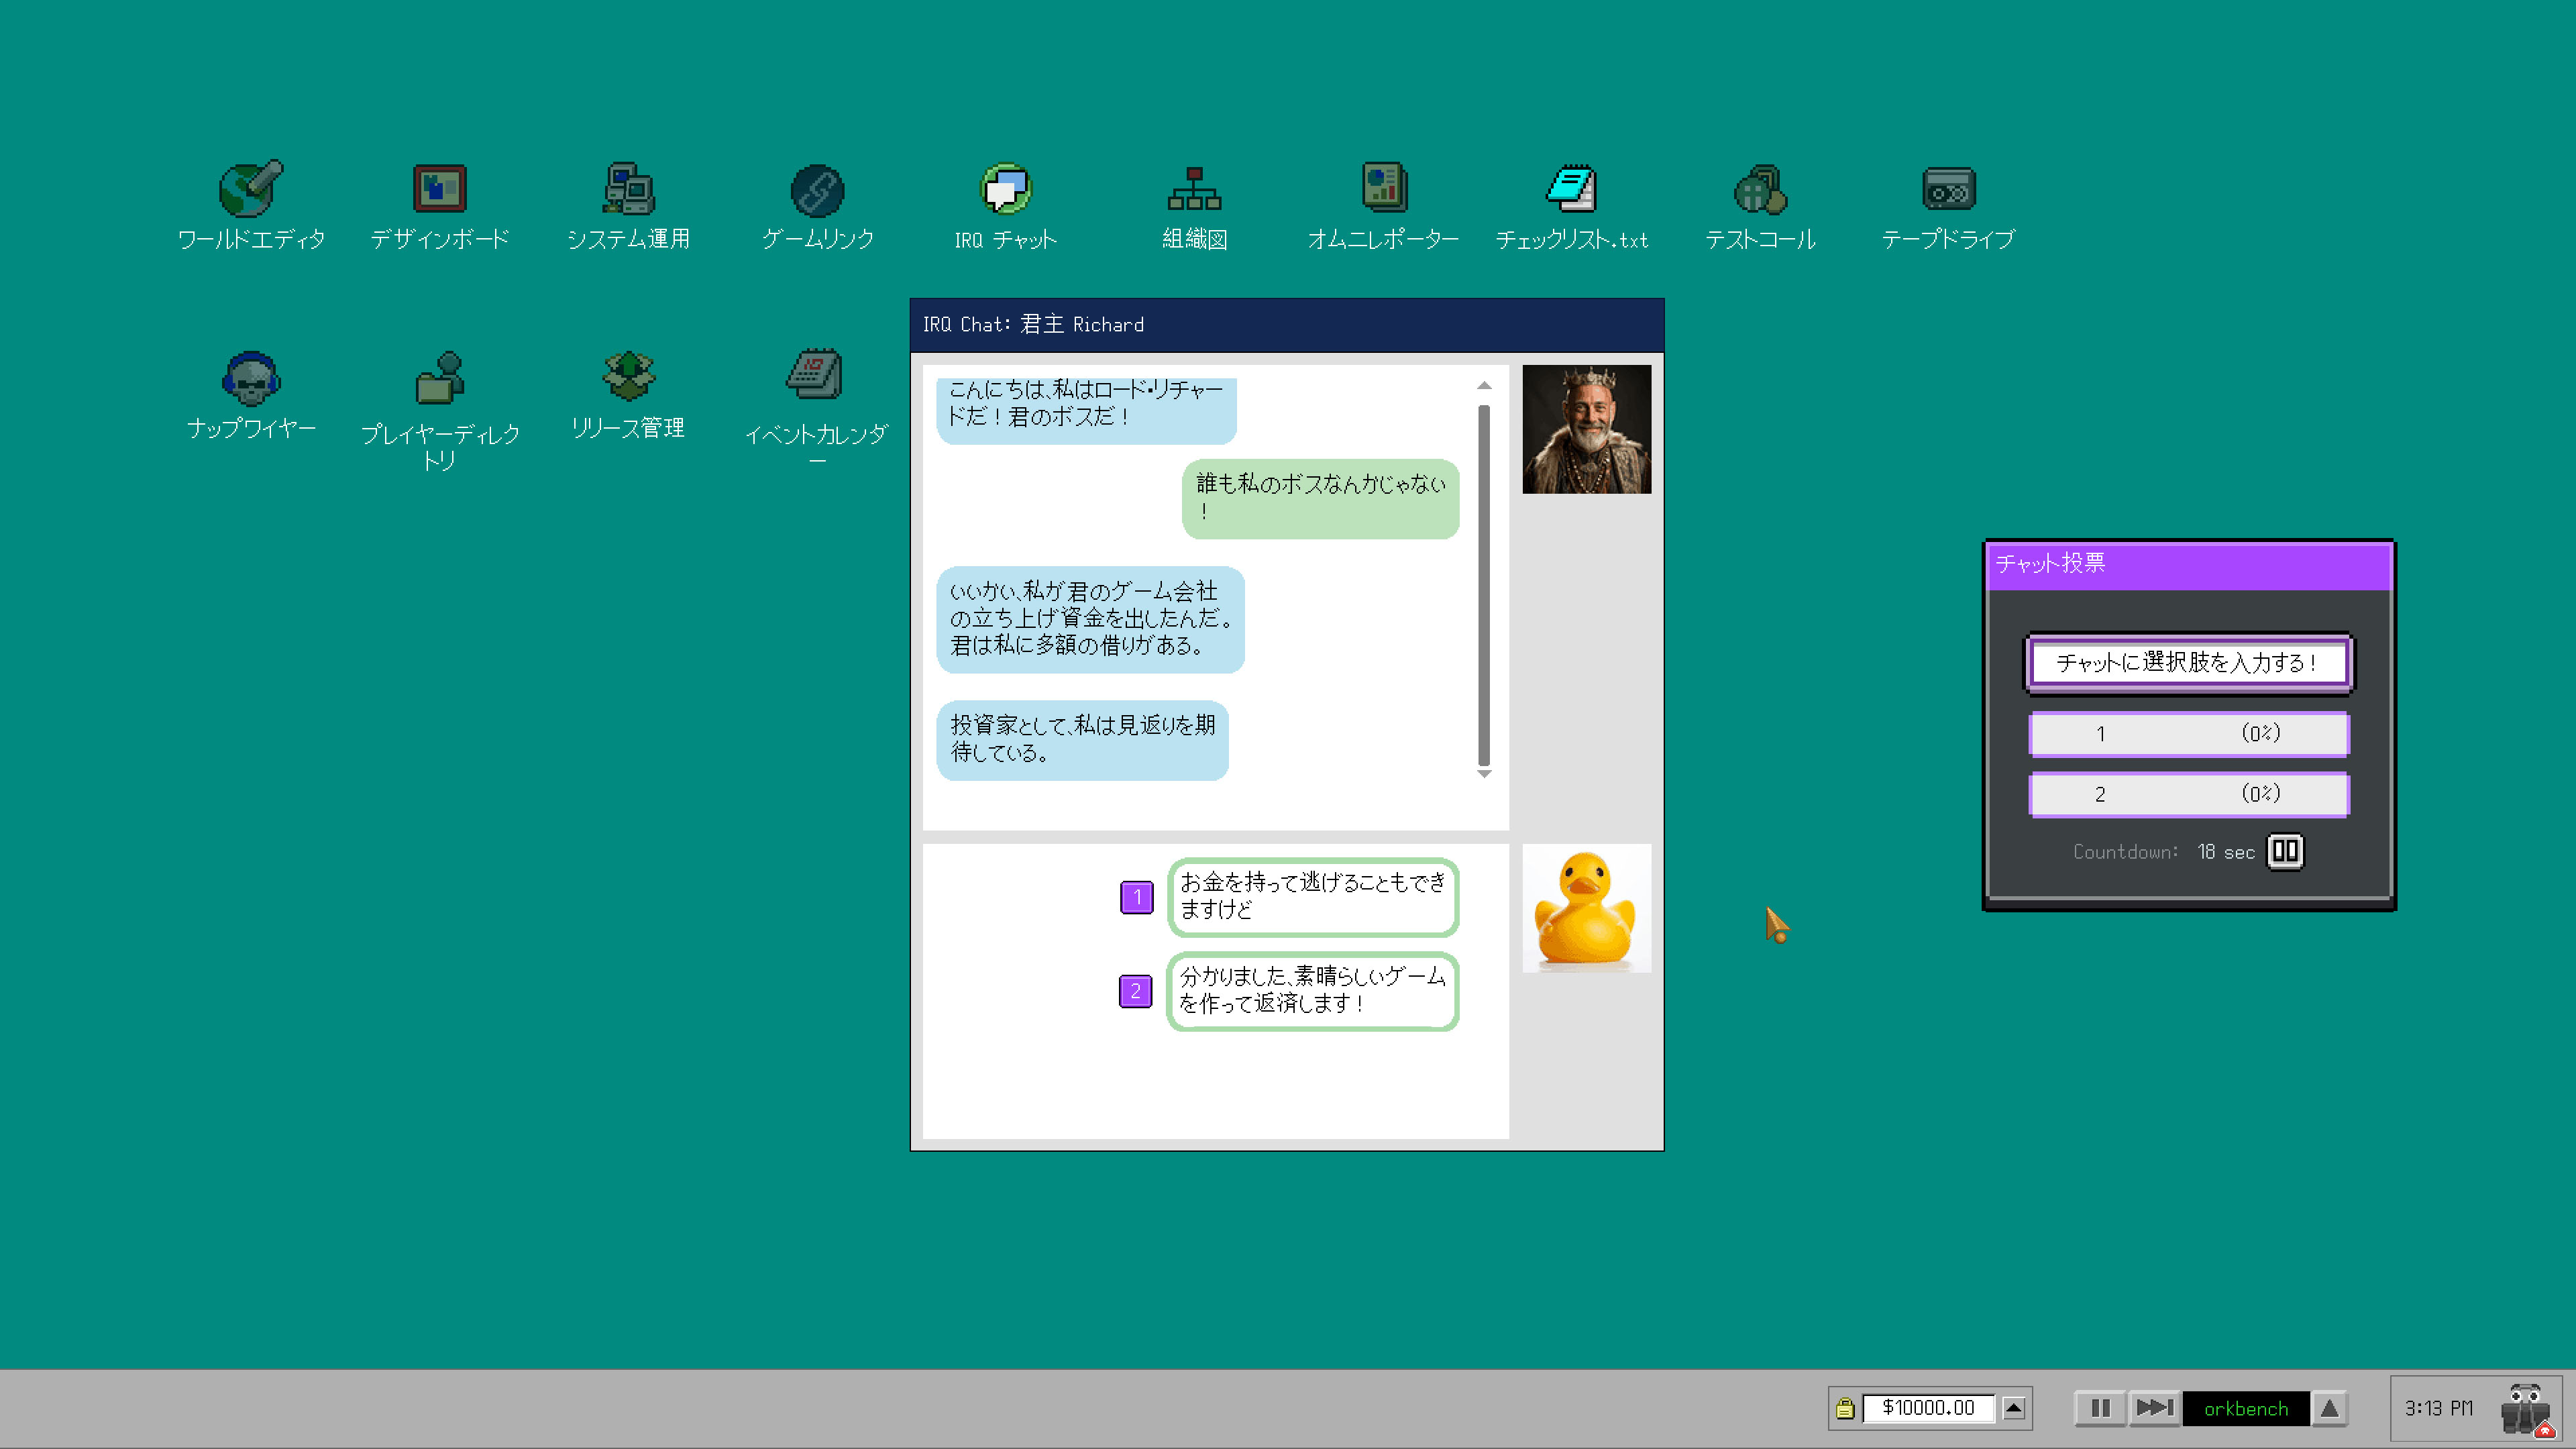Click the chat scroll-down arrow
Image resolution: width=2576 pixels, height=1449 pixels.
click(x=1484, y=774)
